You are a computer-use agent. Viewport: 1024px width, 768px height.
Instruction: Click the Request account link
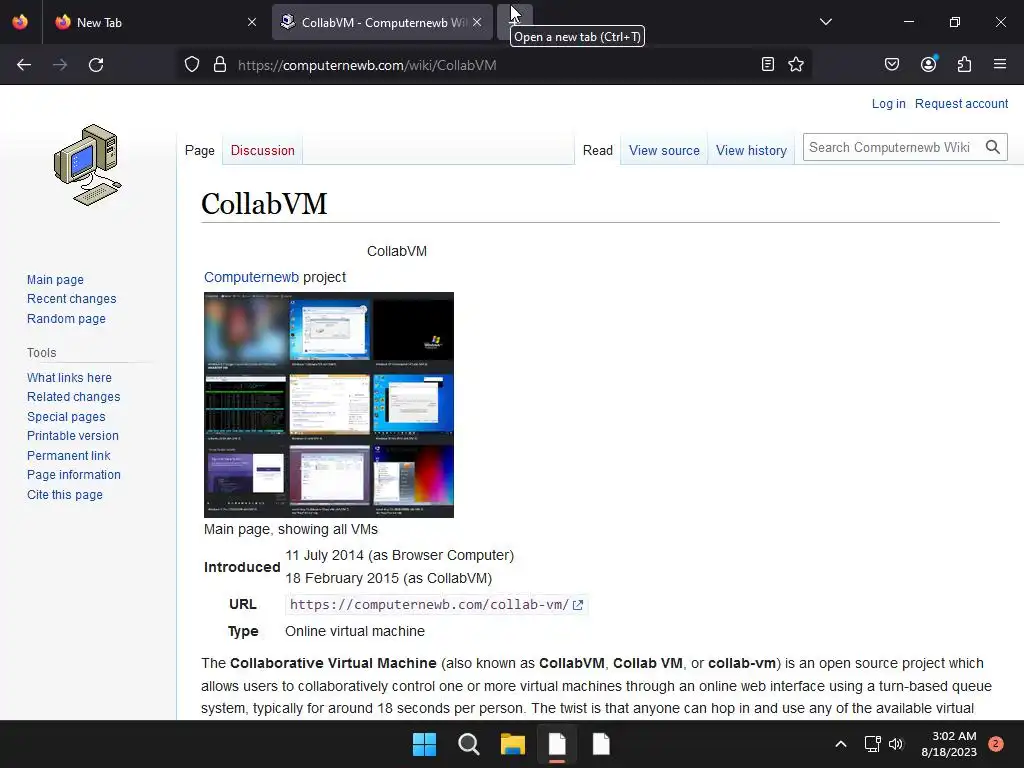click(x=961, y=104)
